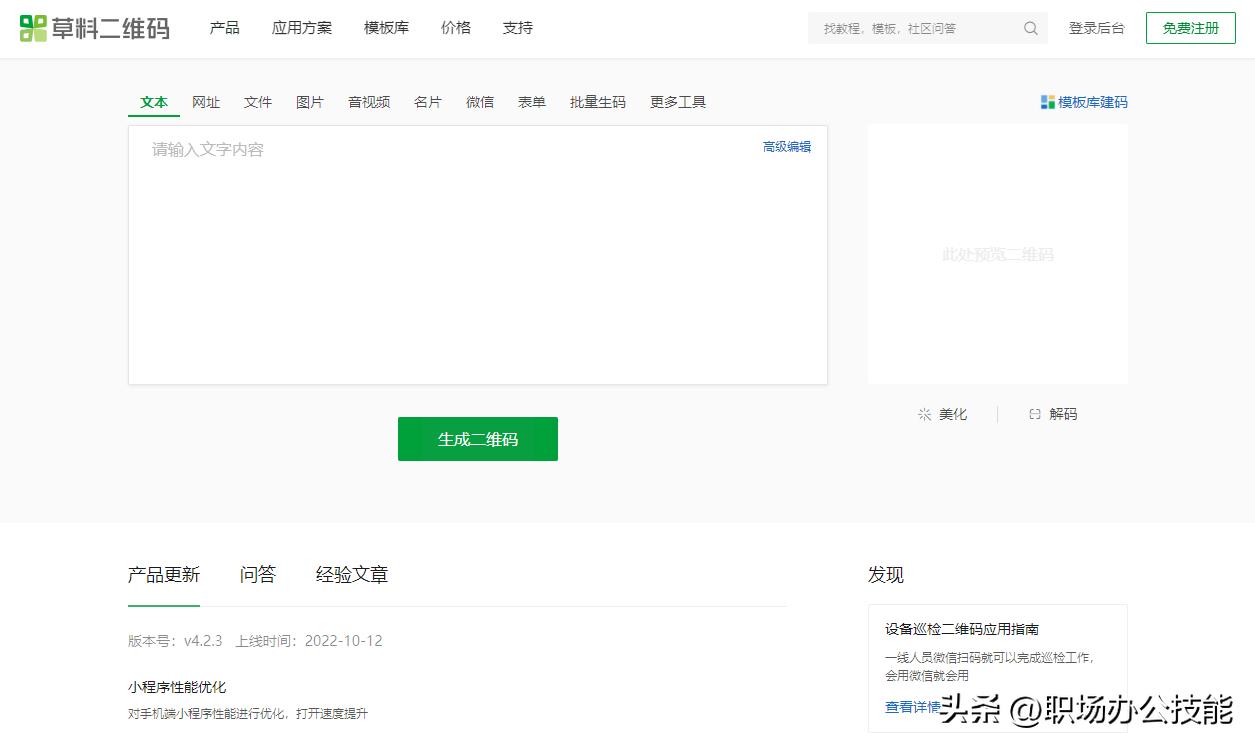The image size is (1255, 747).
Task: Open the 产品 menu
Action: tap(224, 28)
